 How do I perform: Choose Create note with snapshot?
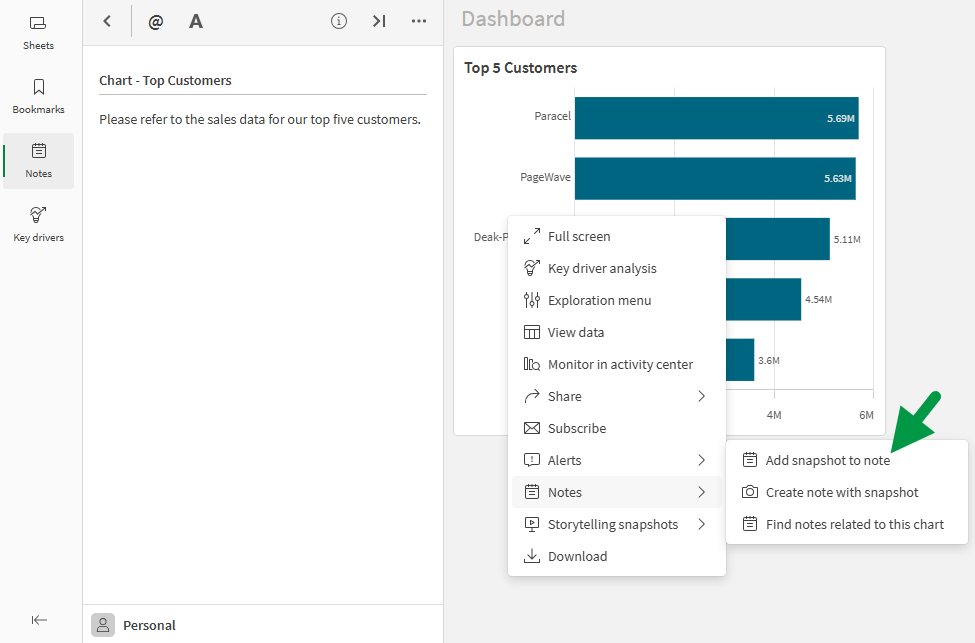pyautogui.click(x=841, y=492)
